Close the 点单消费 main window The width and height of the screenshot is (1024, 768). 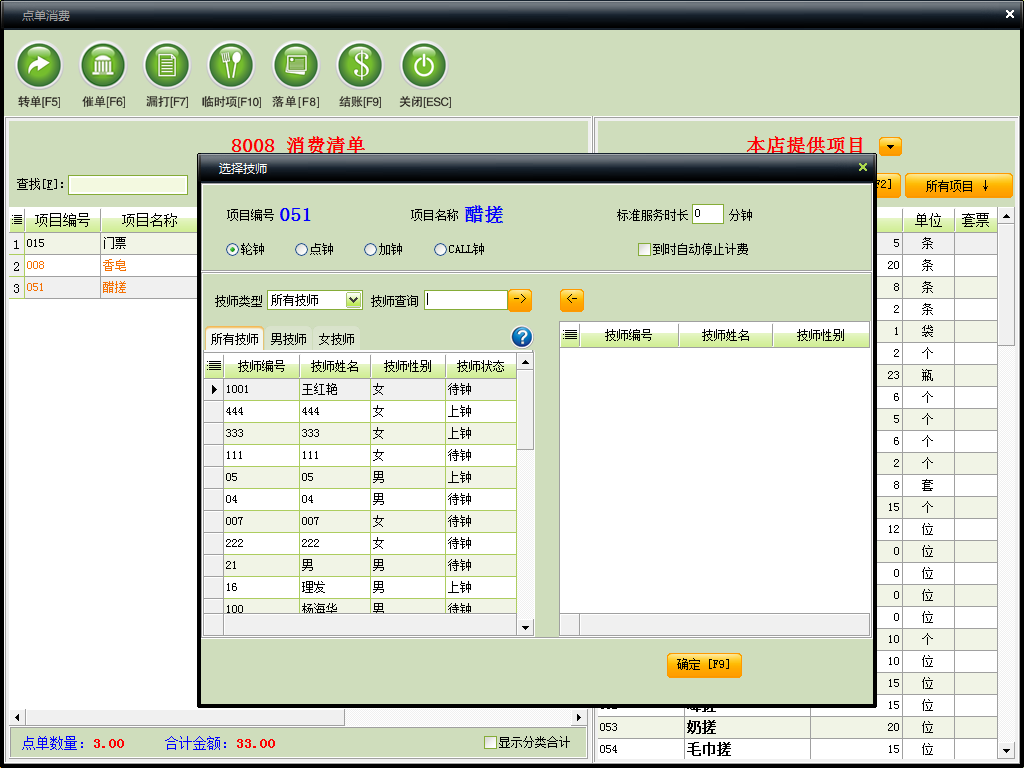click(1010, 14)
